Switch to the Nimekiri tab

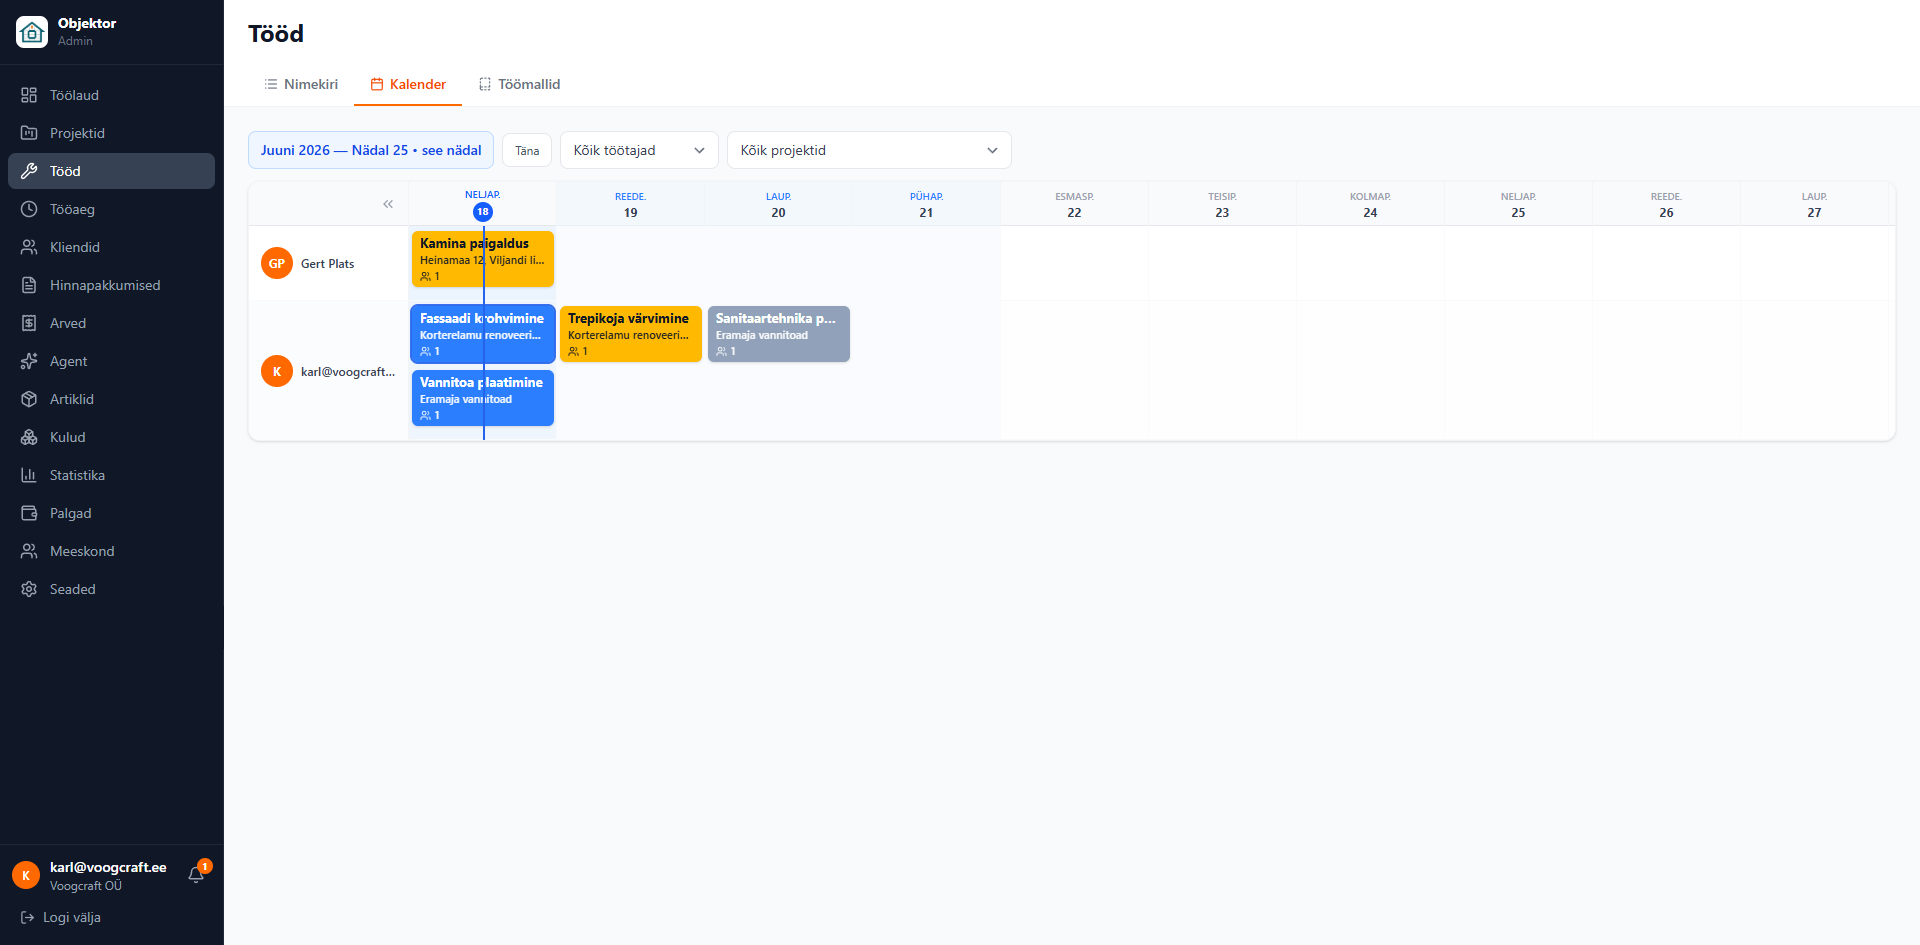point(301,84)
